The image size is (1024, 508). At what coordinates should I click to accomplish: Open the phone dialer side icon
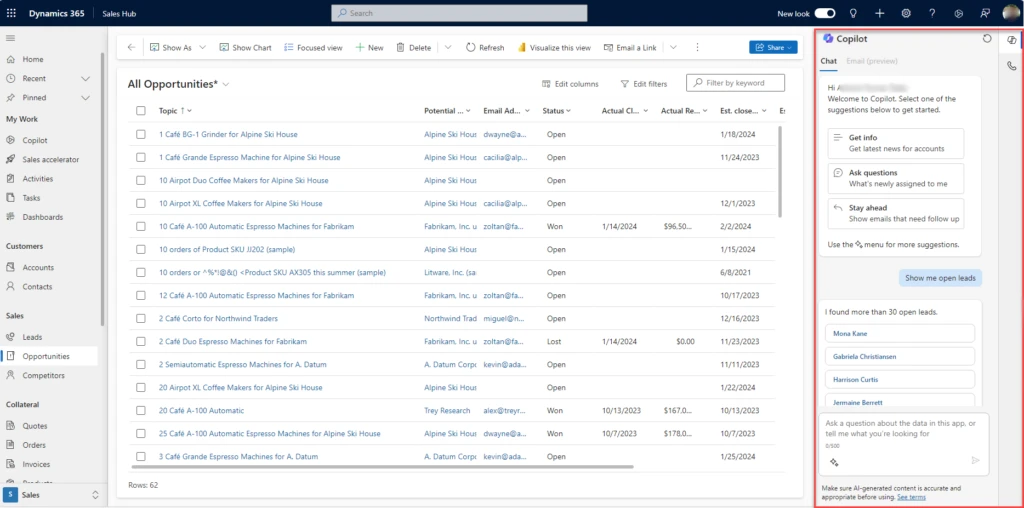(1012, 66)
